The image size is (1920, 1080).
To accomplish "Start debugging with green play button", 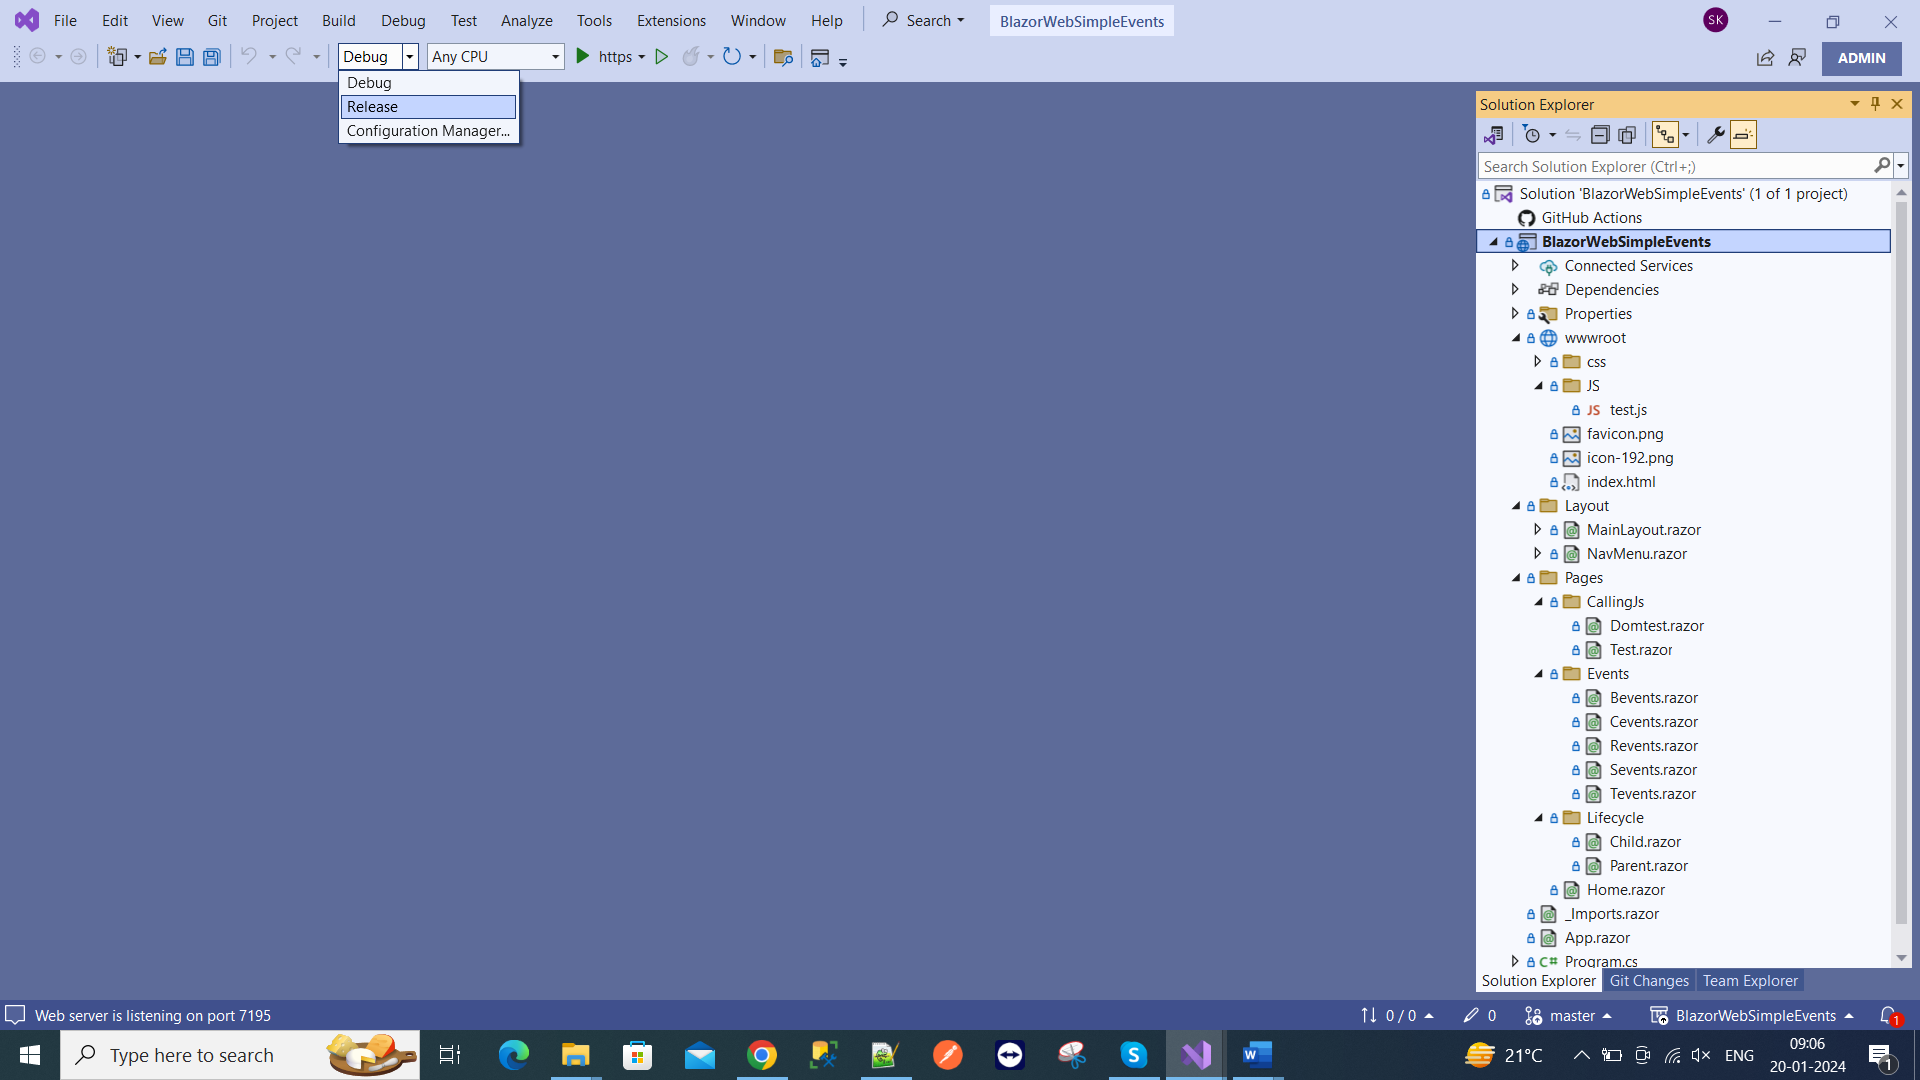I will [583, 57].
